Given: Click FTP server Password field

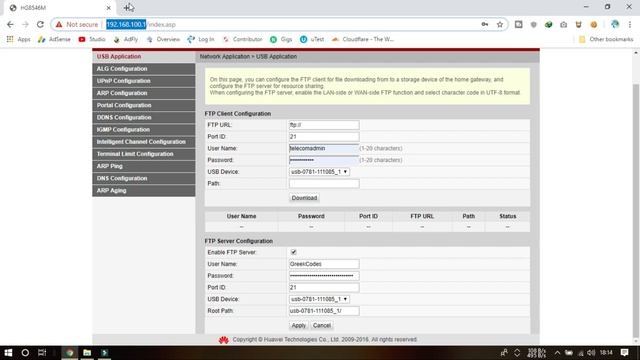Looking at the screenshot, I should click(324, 276).
